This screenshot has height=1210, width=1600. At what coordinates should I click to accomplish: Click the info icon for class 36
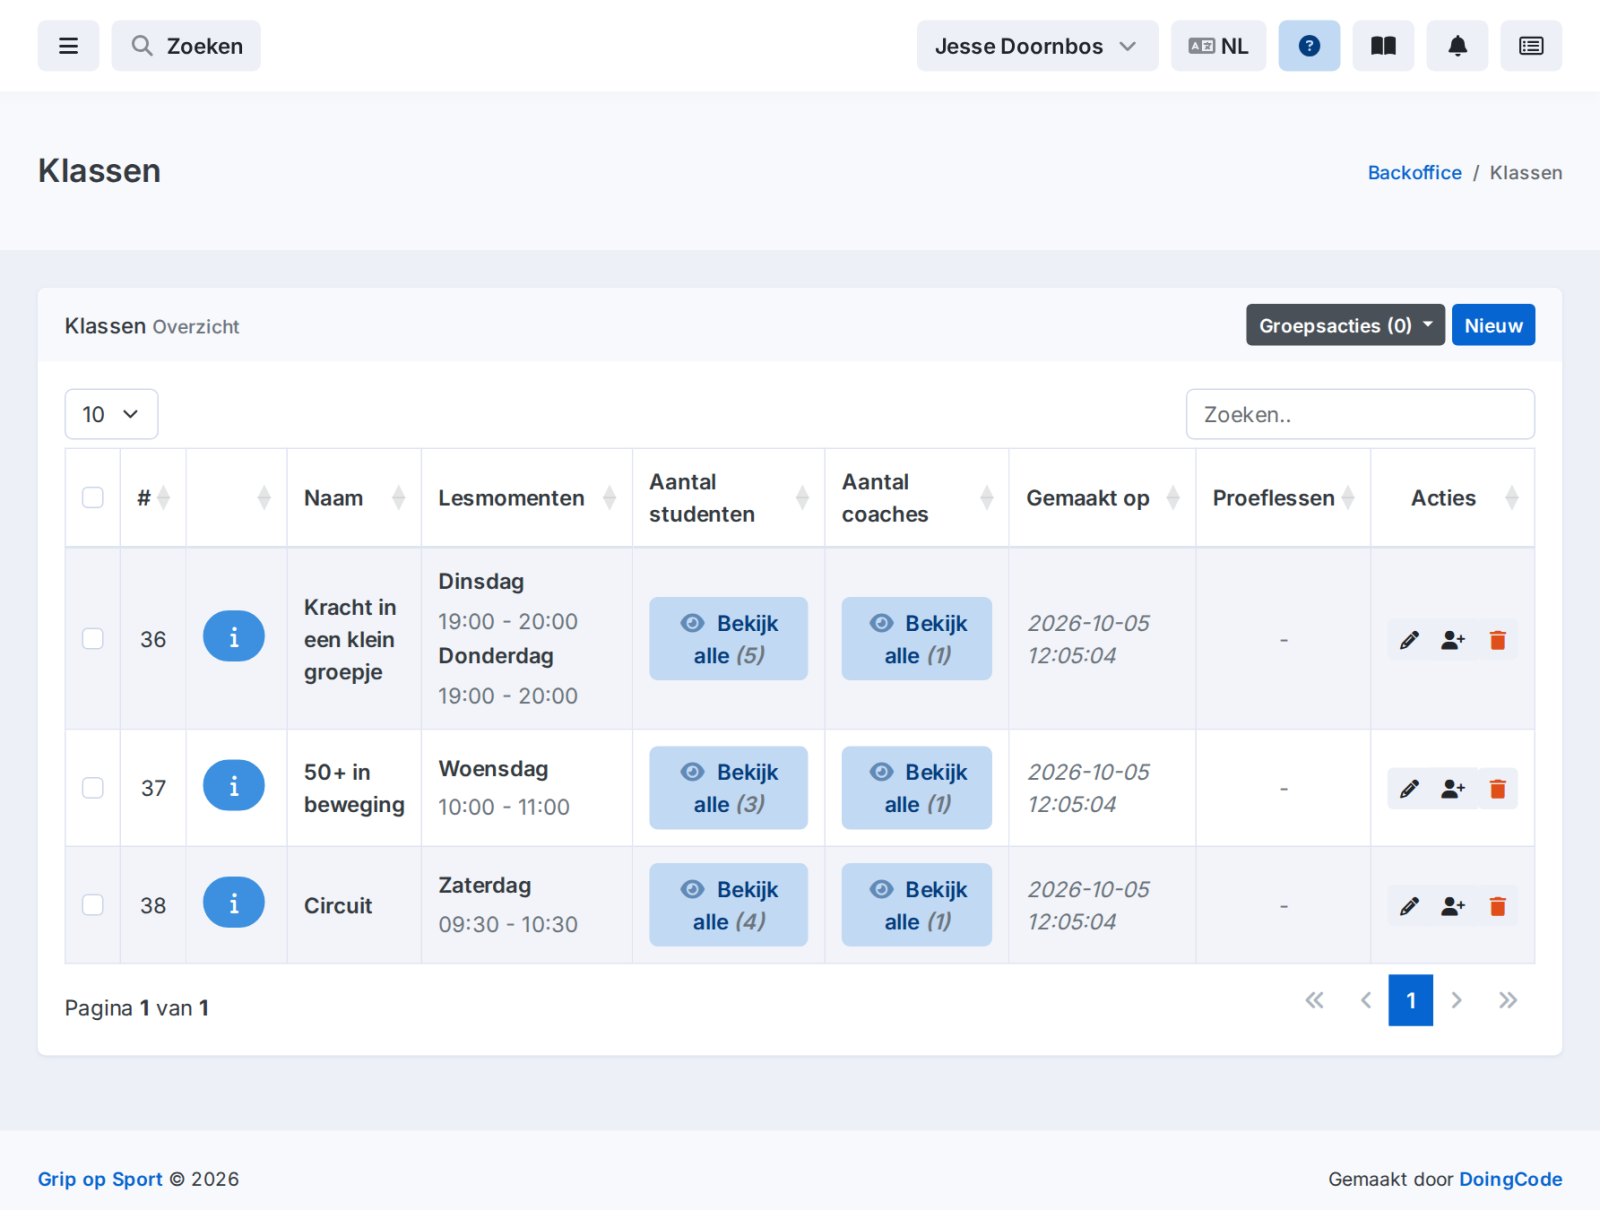click(234, 636)
